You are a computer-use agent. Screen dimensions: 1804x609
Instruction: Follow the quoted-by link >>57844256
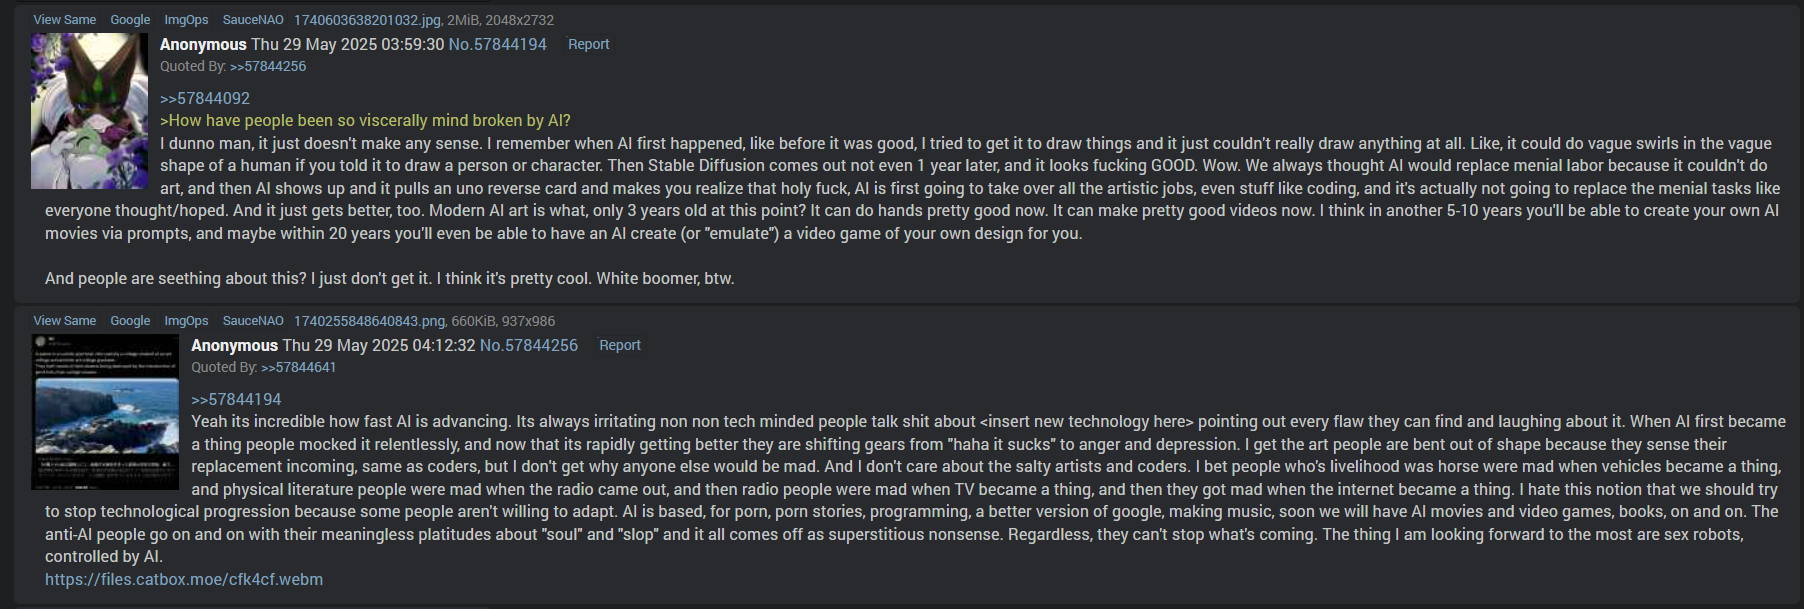pos(268,66)
